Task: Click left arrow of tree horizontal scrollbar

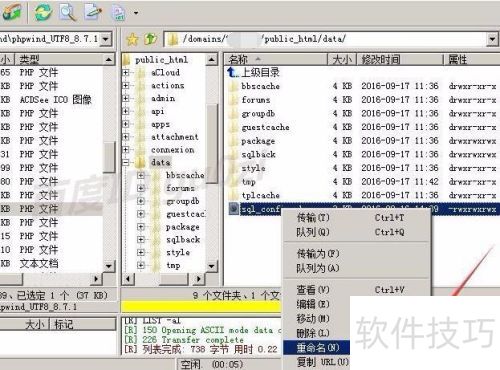Action: tap(128, 278)
